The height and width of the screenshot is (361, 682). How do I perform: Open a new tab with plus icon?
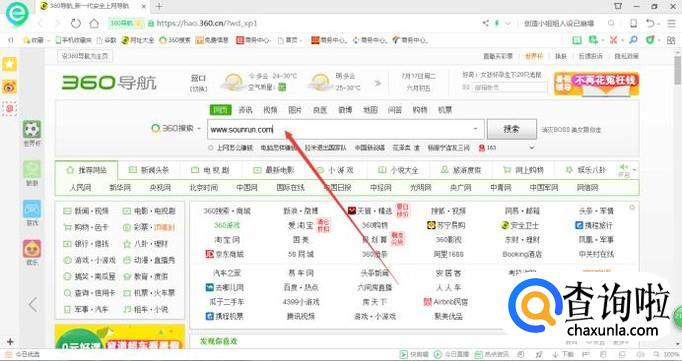(x=159, y=6)
